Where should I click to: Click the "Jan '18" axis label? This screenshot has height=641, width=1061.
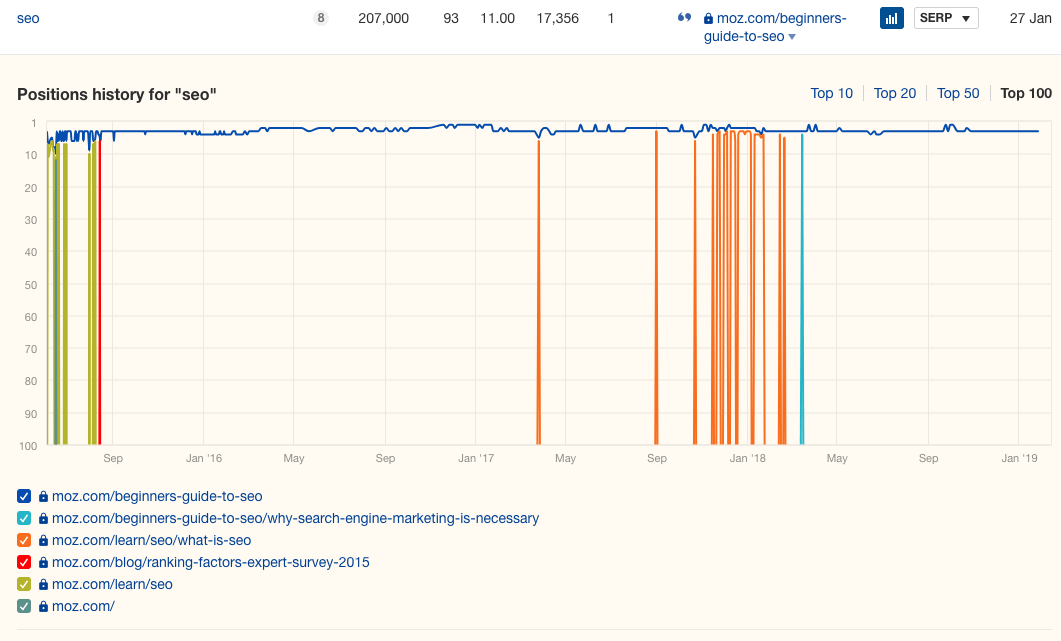(748, 458)
